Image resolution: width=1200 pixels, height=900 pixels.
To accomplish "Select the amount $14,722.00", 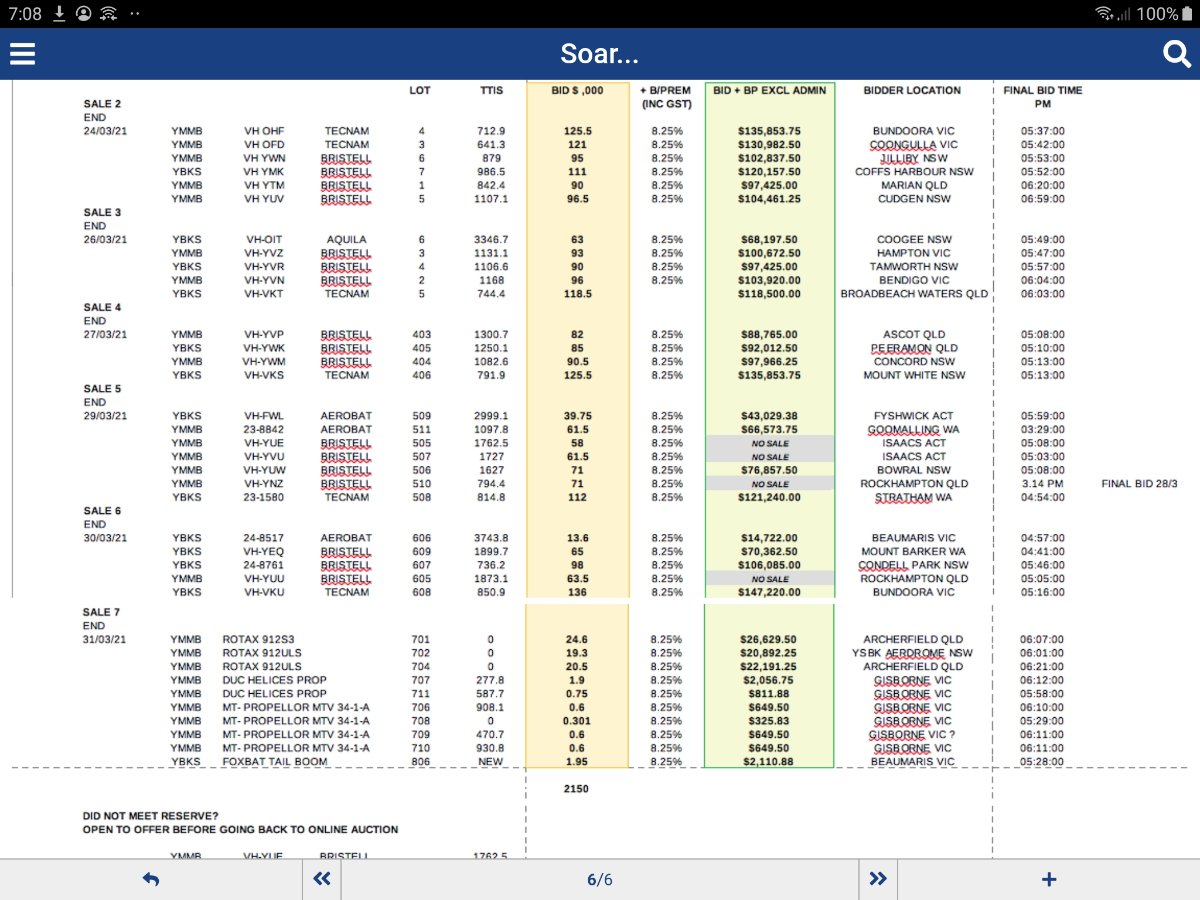I will (x=769, y=538).
